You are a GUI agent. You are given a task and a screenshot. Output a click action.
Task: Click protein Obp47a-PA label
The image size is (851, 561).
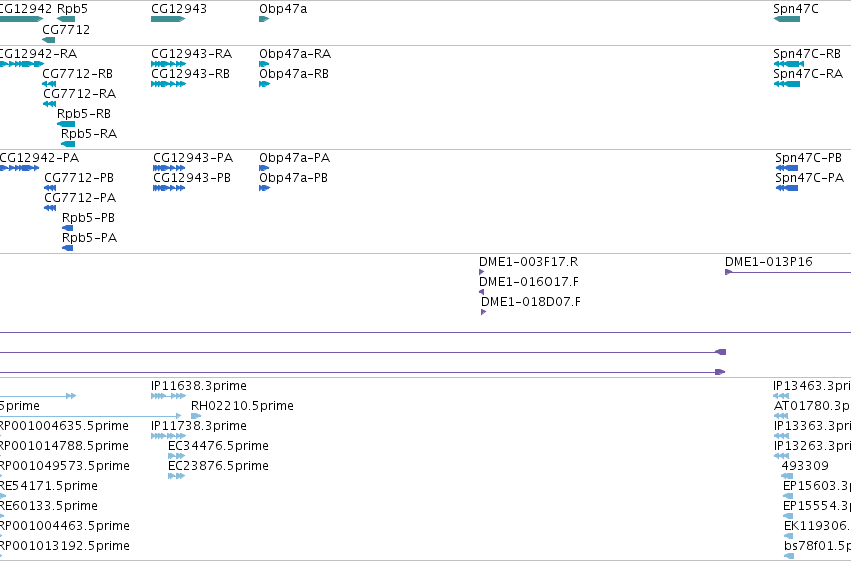point(295,158)
